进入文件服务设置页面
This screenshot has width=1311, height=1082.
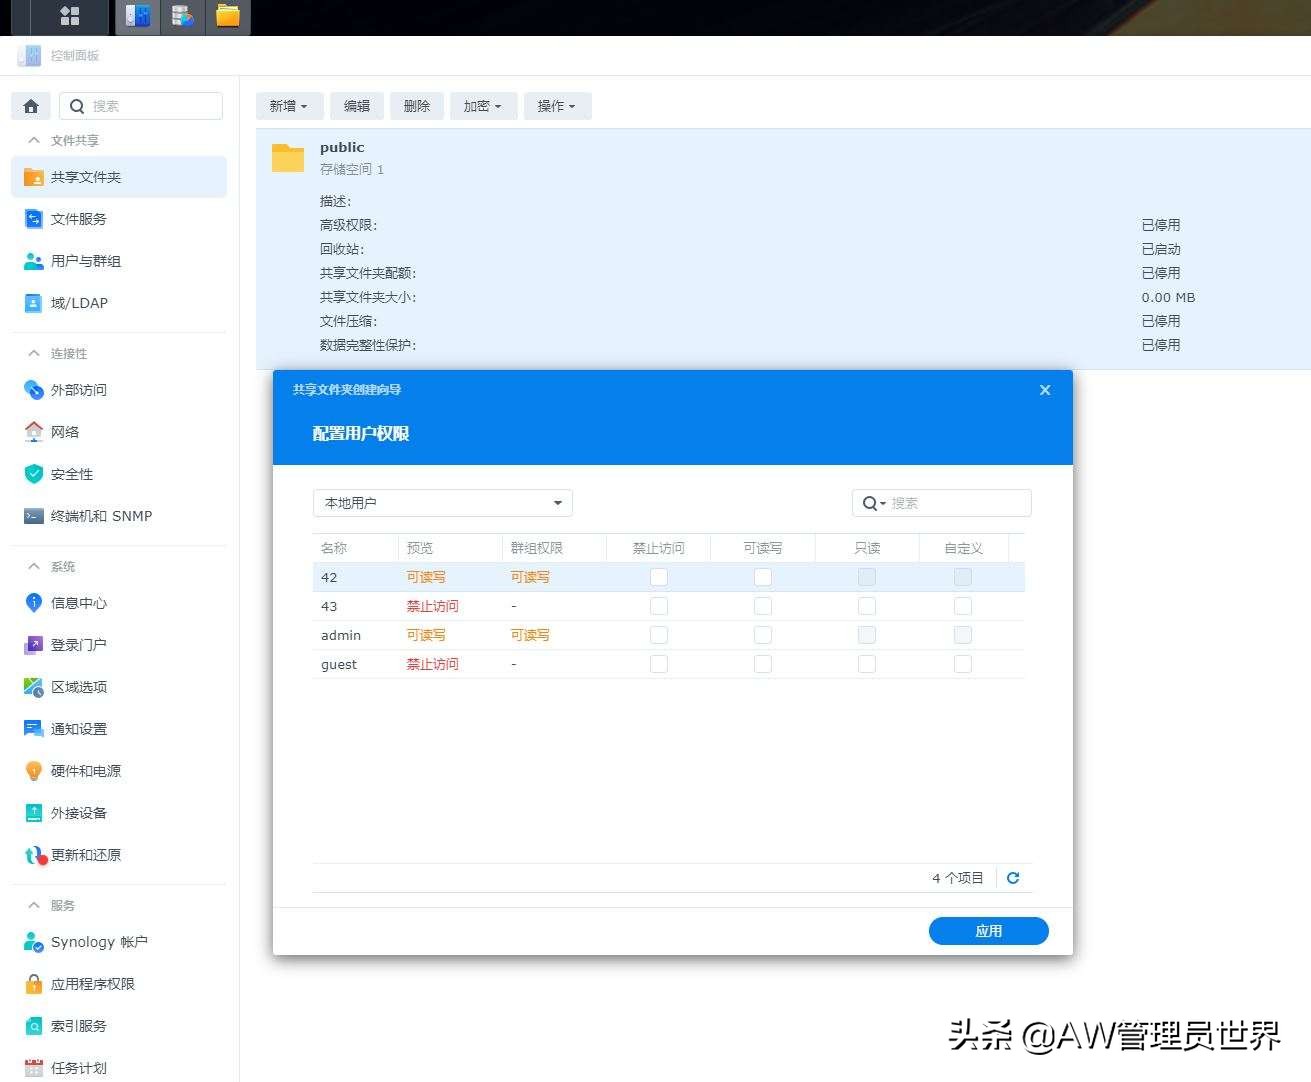77,218
